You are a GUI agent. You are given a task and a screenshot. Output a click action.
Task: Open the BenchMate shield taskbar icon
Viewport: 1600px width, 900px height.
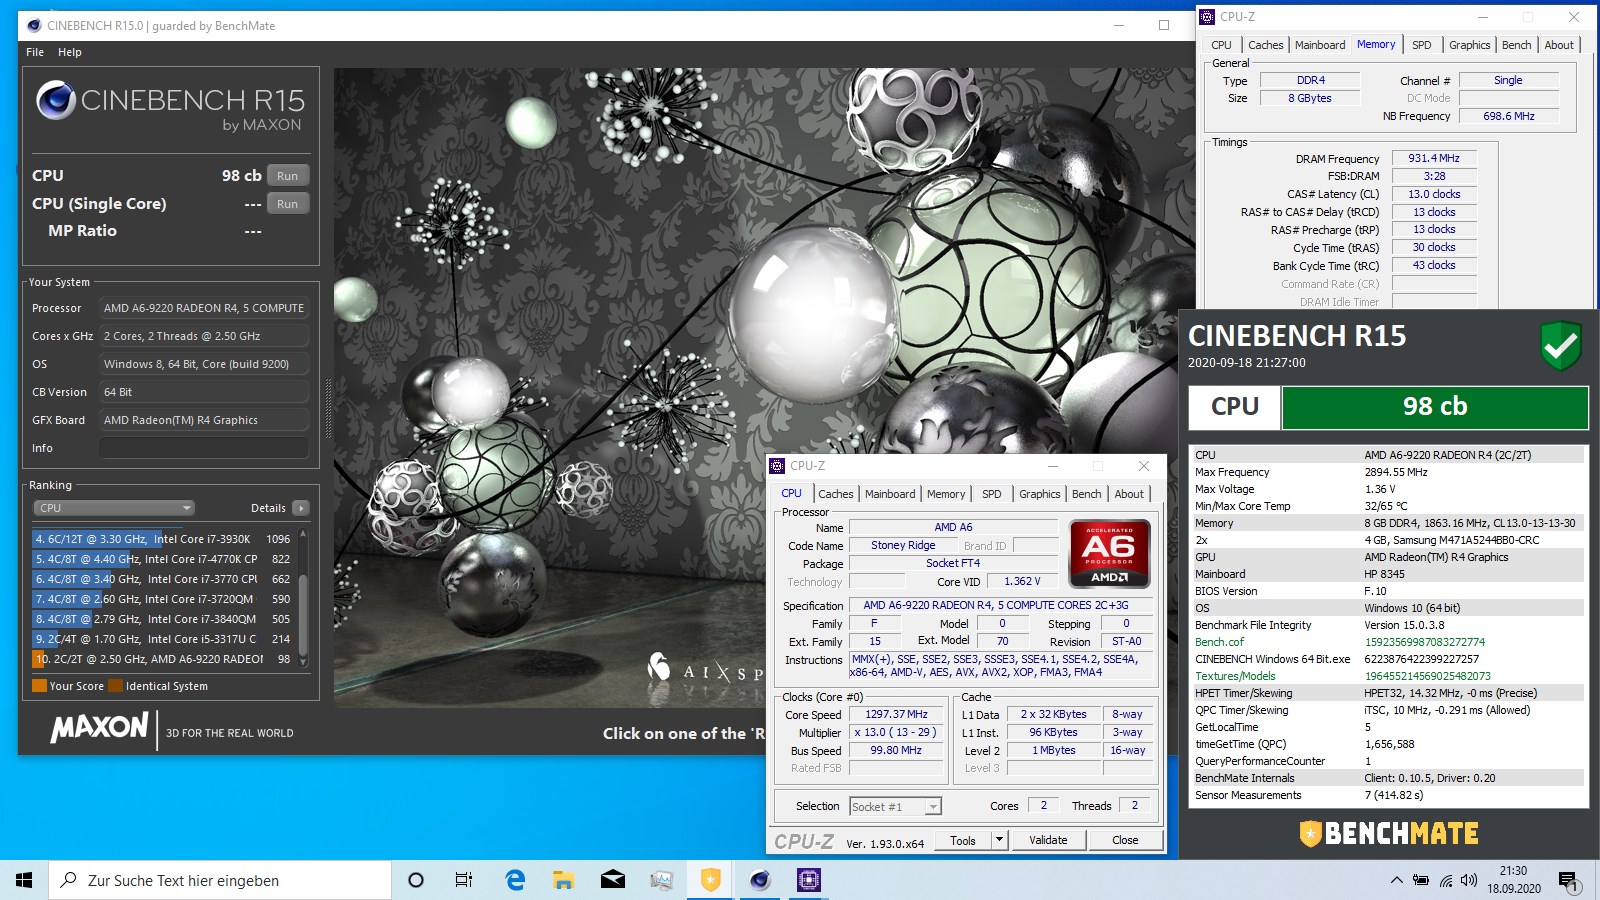[711, 880]
